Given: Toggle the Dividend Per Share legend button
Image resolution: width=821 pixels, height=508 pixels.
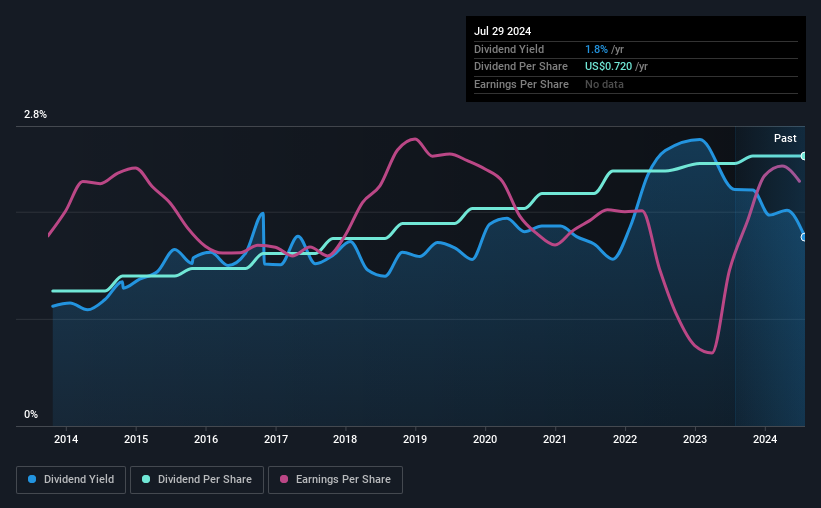Looking at the screenshot, I should (197, 480).
